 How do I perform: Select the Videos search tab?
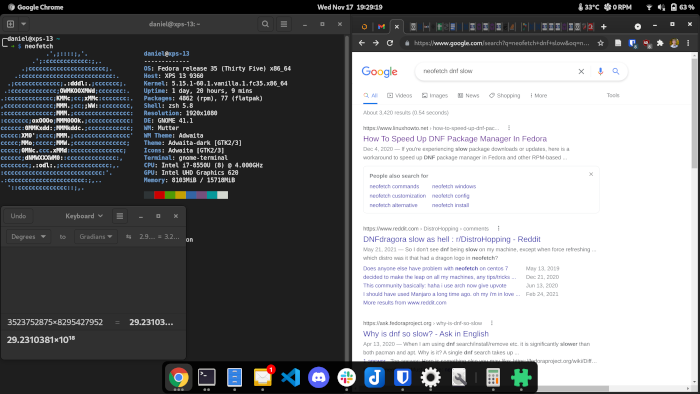(400, 95)
